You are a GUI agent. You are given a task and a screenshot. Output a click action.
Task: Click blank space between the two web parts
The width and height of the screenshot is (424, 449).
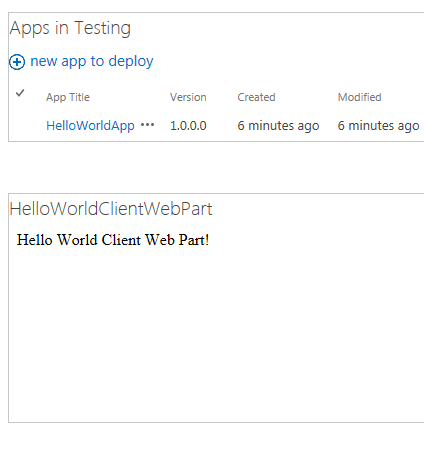point(213,167)
